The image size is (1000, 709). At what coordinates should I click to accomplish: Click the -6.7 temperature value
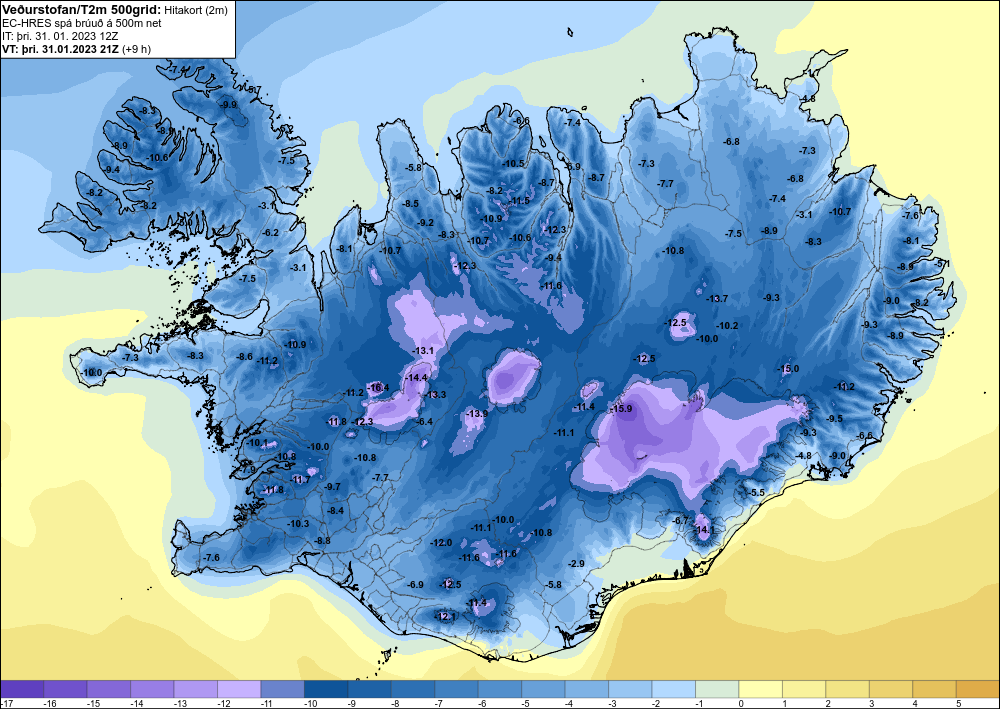point(681,520)
